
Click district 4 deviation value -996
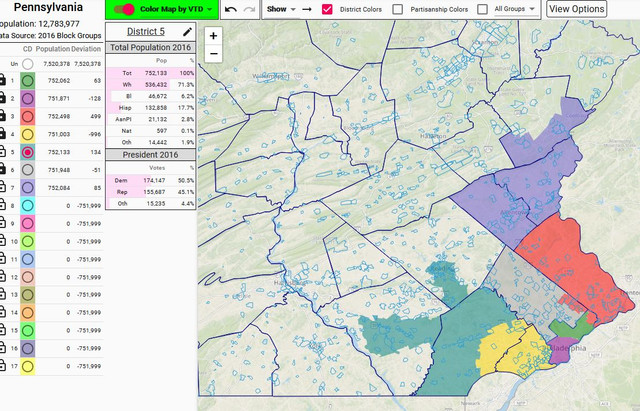click(95, 134)
